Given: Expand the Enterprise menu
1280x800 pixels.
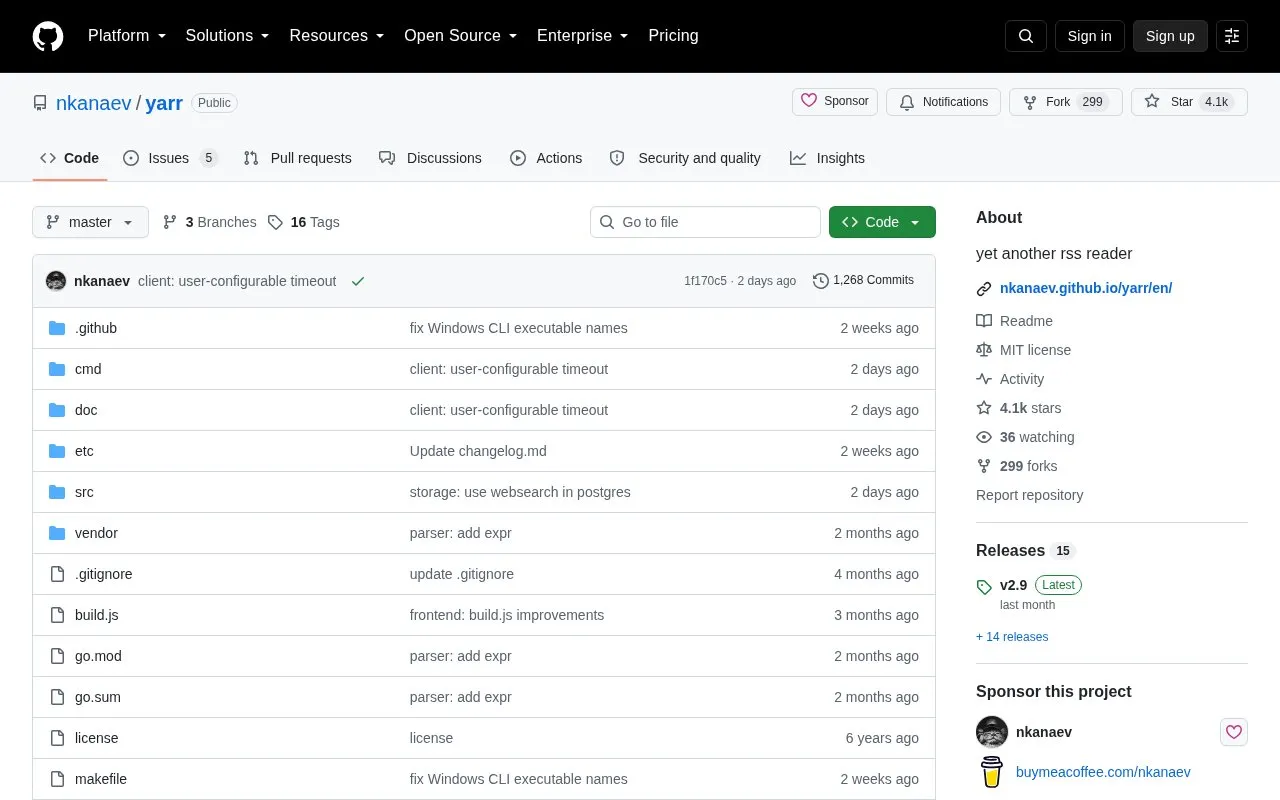Looking at the screenshot, I should (583, 36).
